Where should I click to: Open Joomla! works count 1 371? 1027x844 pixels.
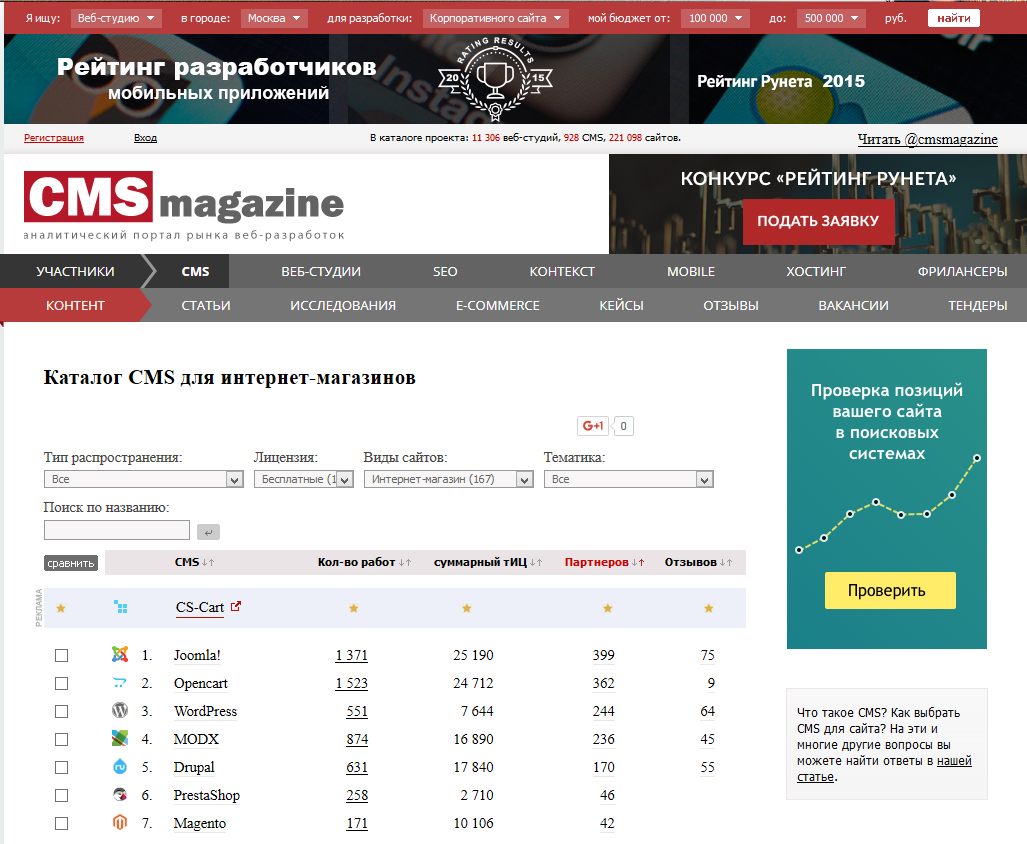pyautogui.click(x=352, y=655)
